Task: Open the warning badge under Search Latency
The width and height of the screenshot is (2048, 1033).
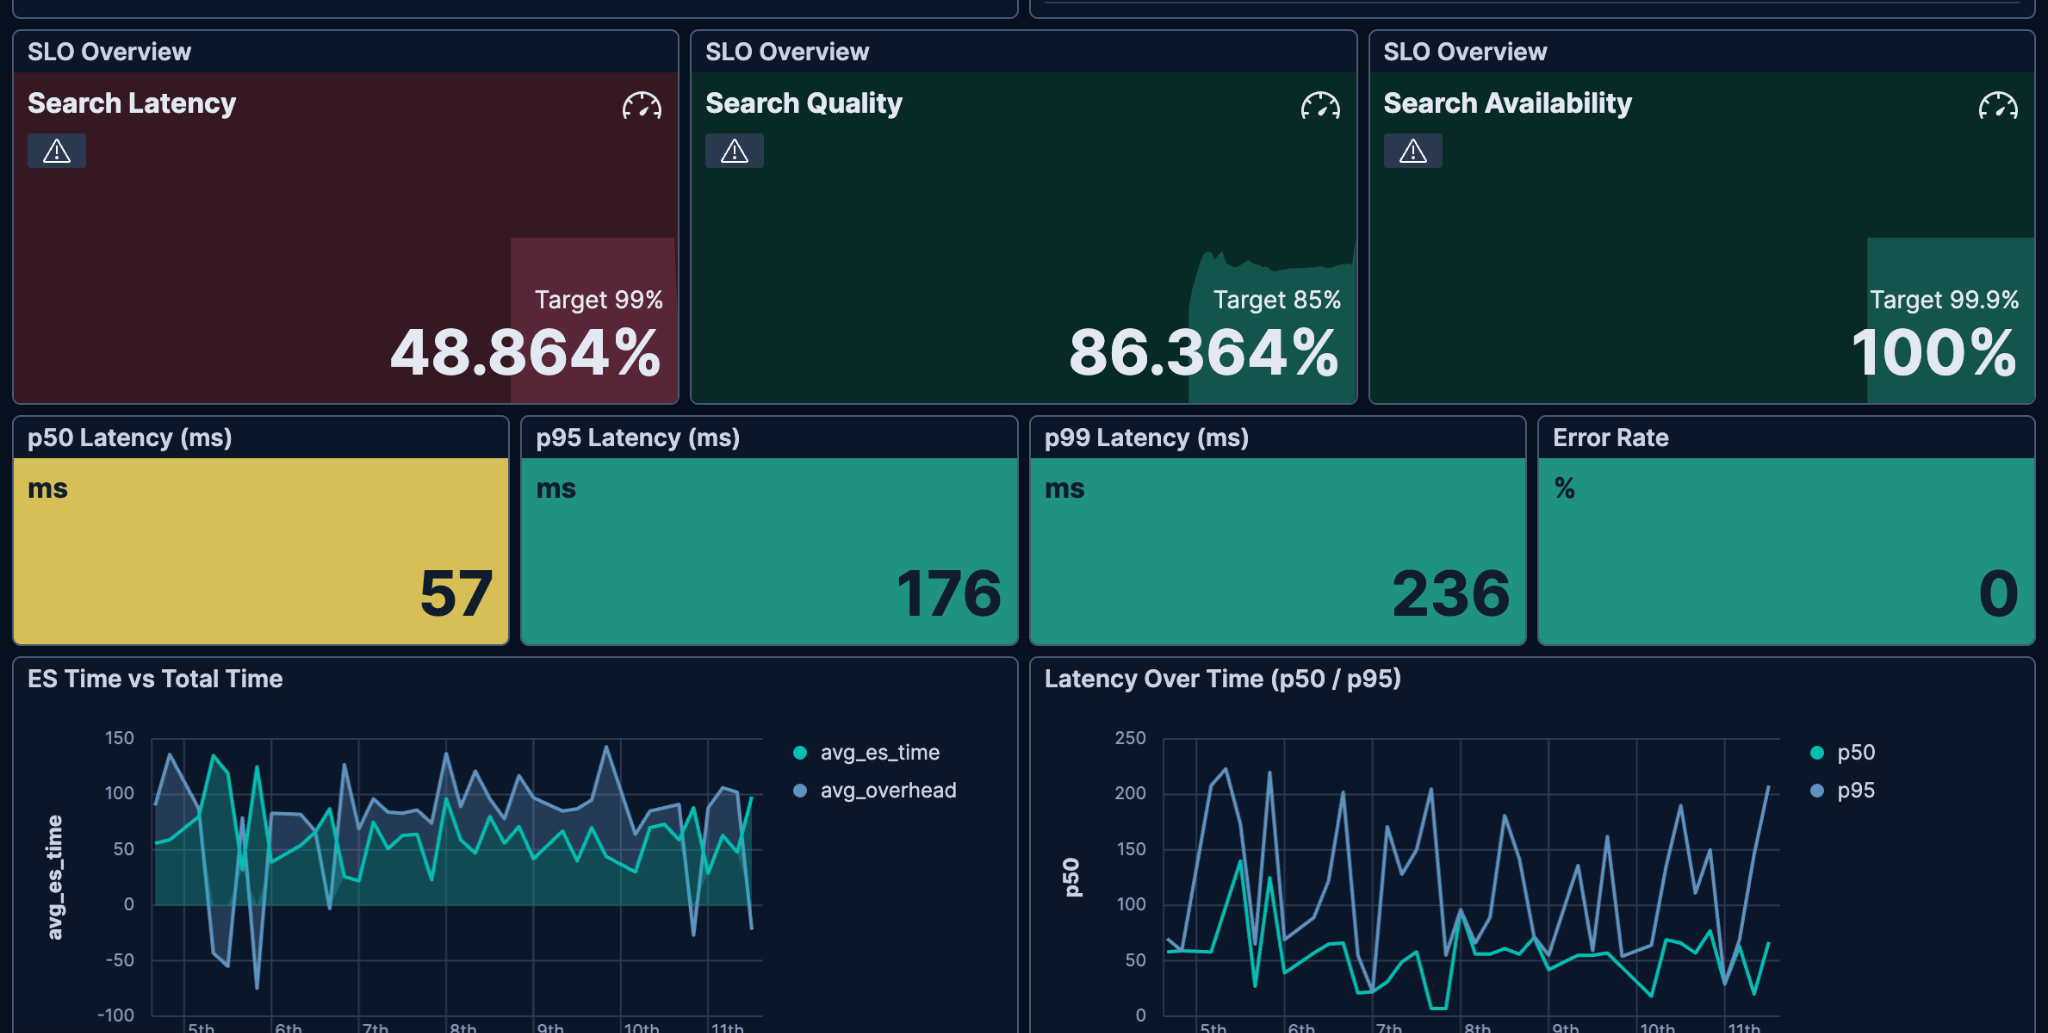Action: pyautogui.click(x=57, y=151)
